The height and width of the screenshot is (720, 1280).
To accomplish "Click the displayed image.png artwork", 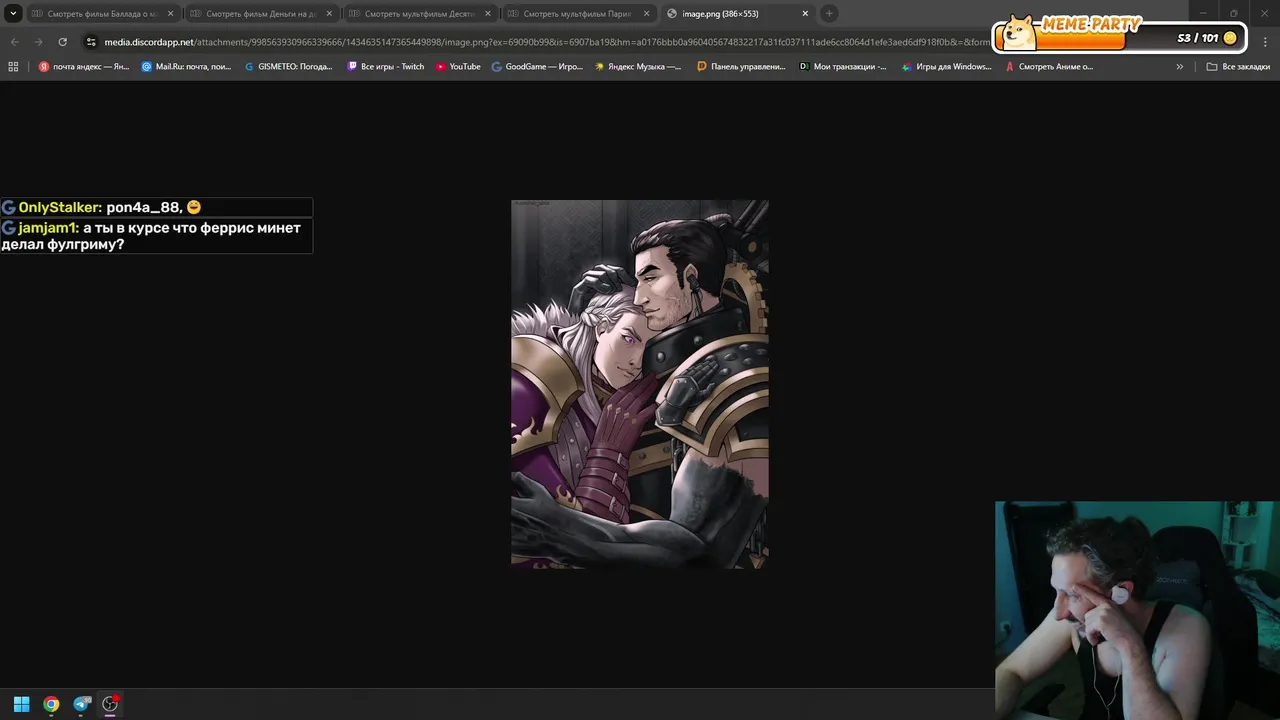I will pyautogui.click(x=640, y=384).
